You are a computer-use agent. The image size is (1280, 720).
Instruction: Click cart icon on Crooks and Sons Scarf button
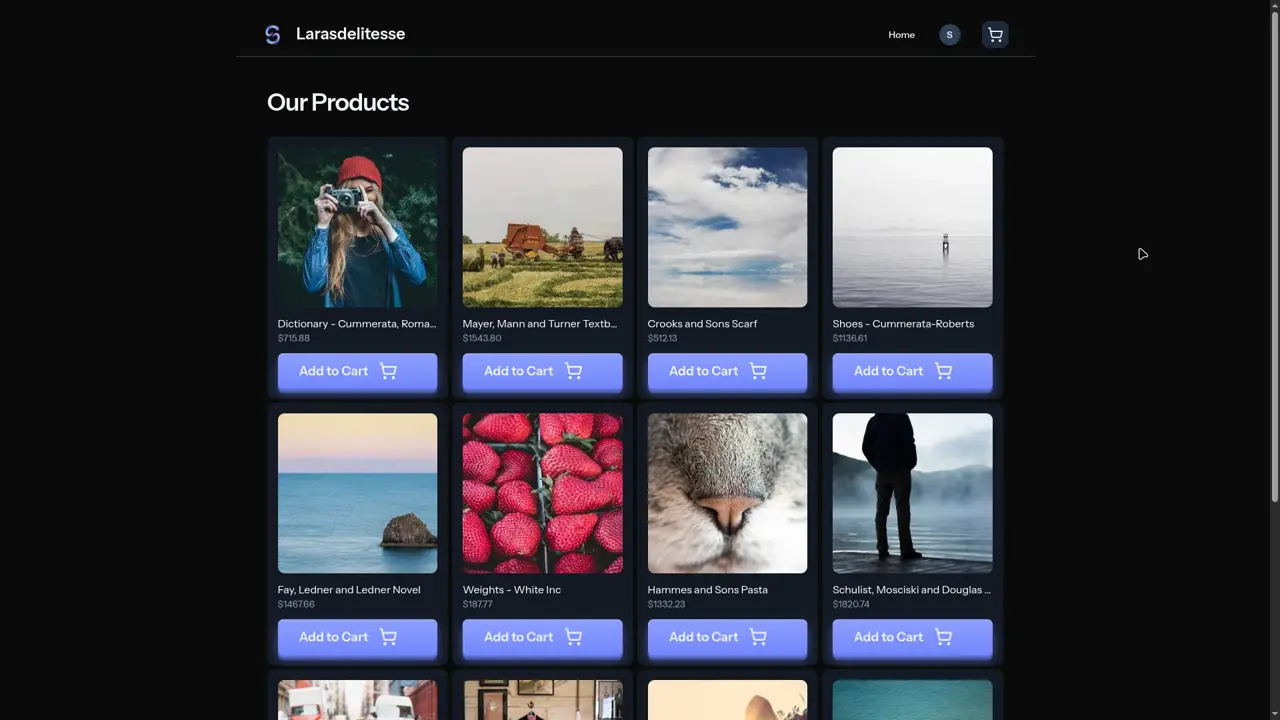pos(758,371)
